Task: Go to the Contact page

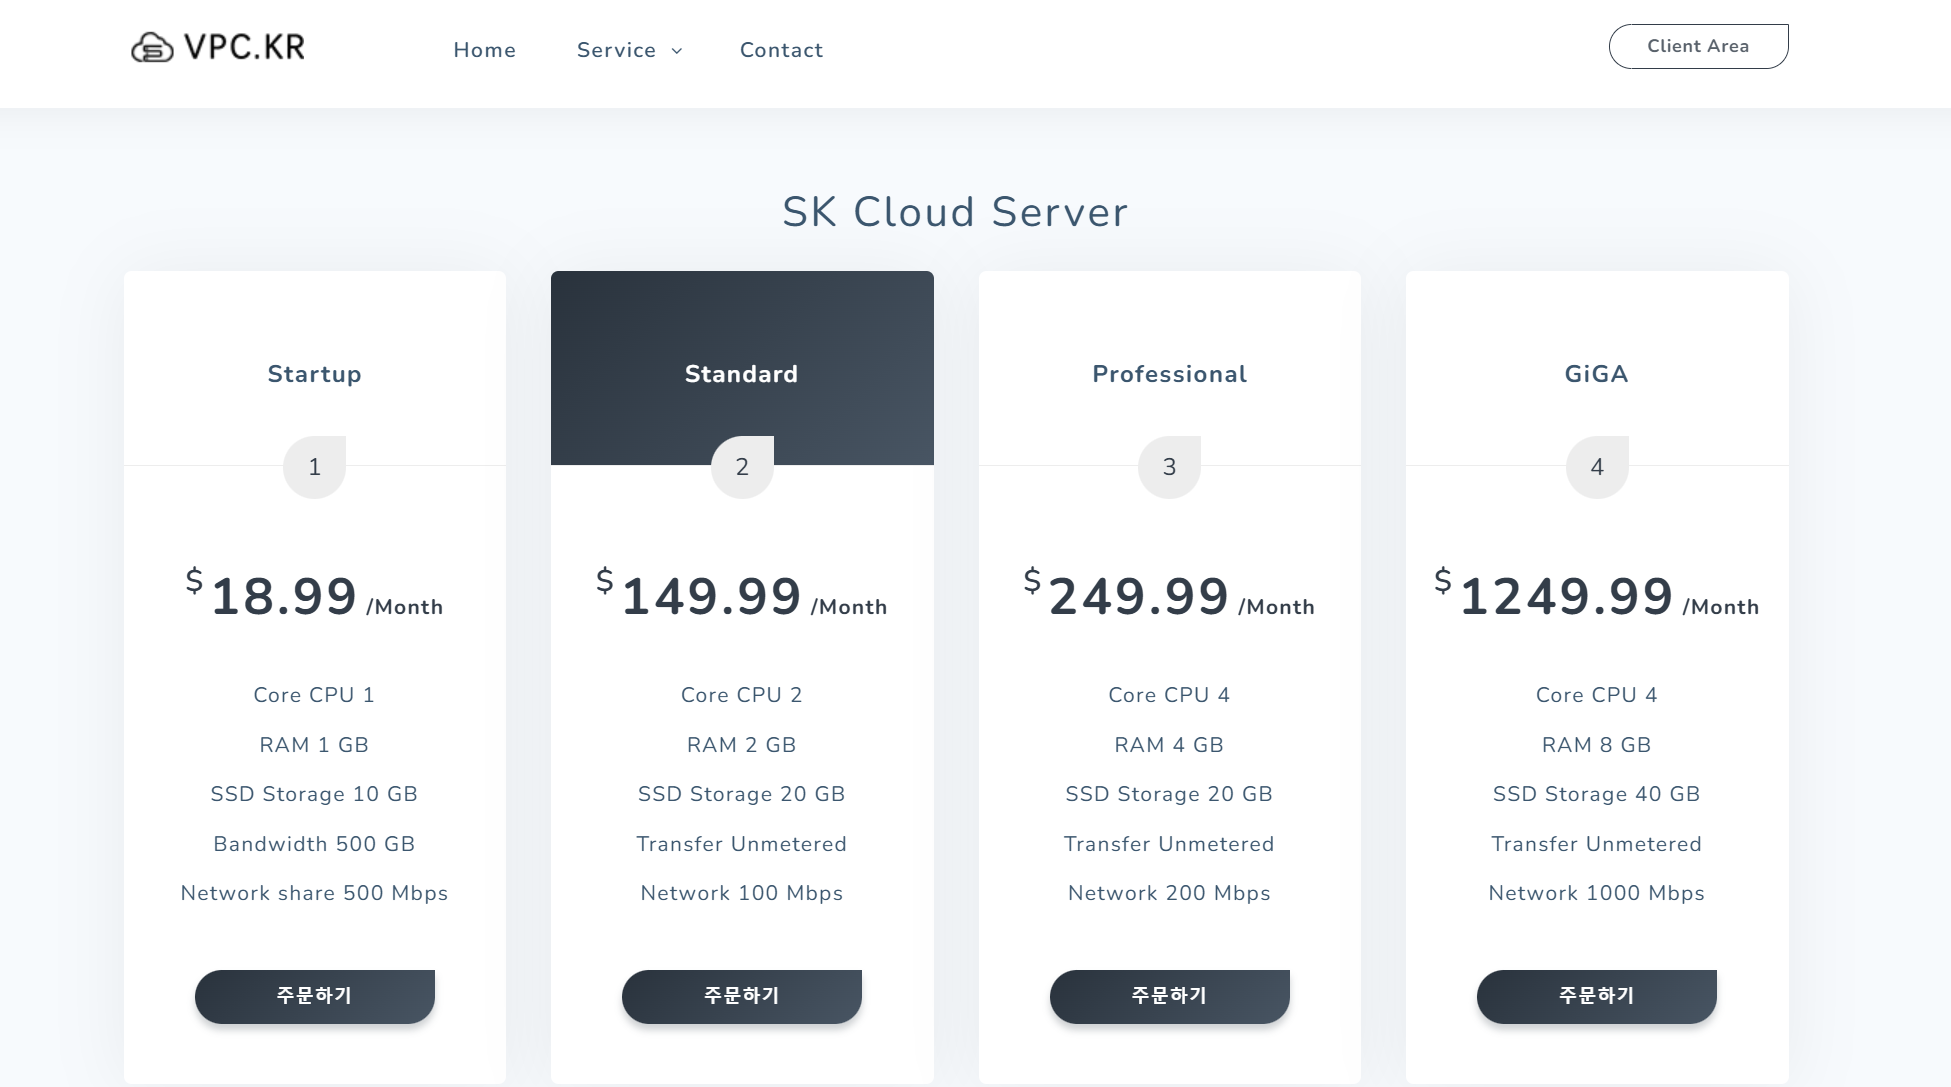Action: [x=781, y=50]
